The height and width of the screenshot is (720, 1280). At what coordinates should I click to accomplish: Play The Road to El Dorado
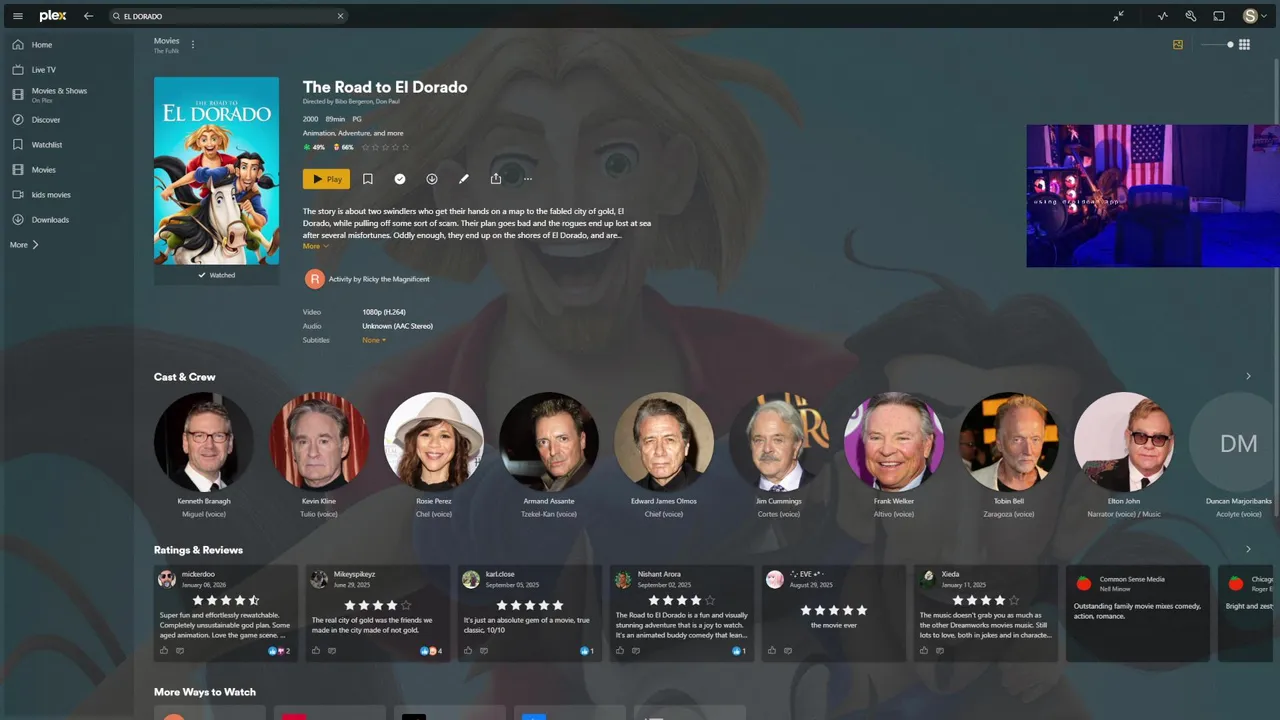pyautogui.click(x=326, y=179)
